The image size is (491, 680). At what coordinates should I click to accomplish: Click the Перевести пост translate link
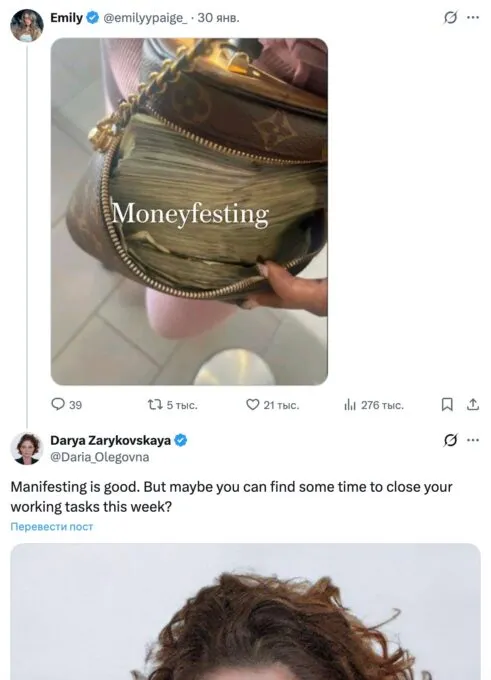[x=52, y=526]
